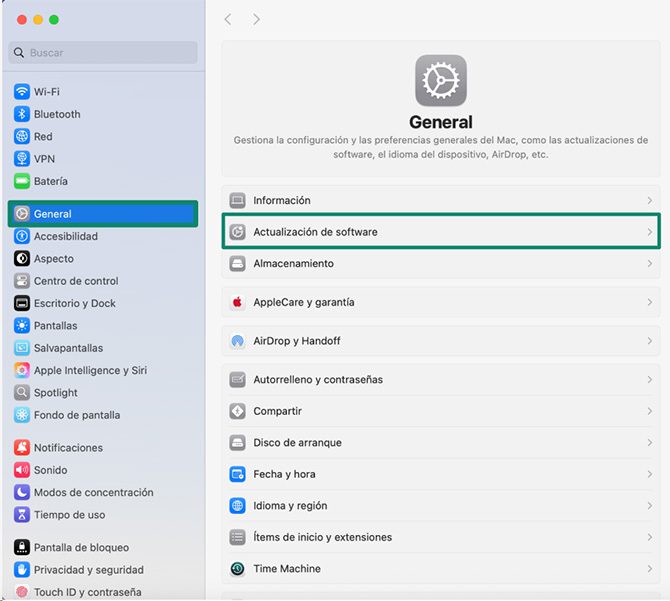Click the Compartir icon
Image resolution: width=670 pixels, height=601 pixels.
point(237,411)
